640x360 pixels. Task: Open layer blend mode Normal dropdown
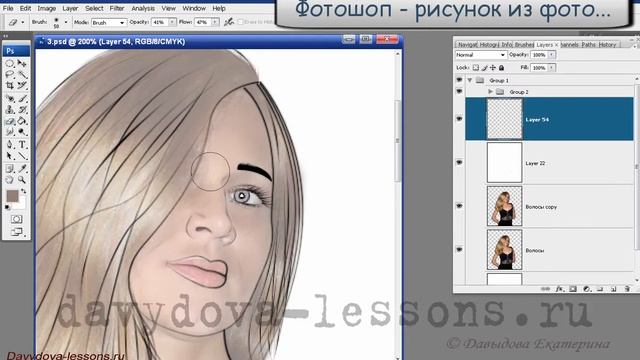[x=481, y=55]
